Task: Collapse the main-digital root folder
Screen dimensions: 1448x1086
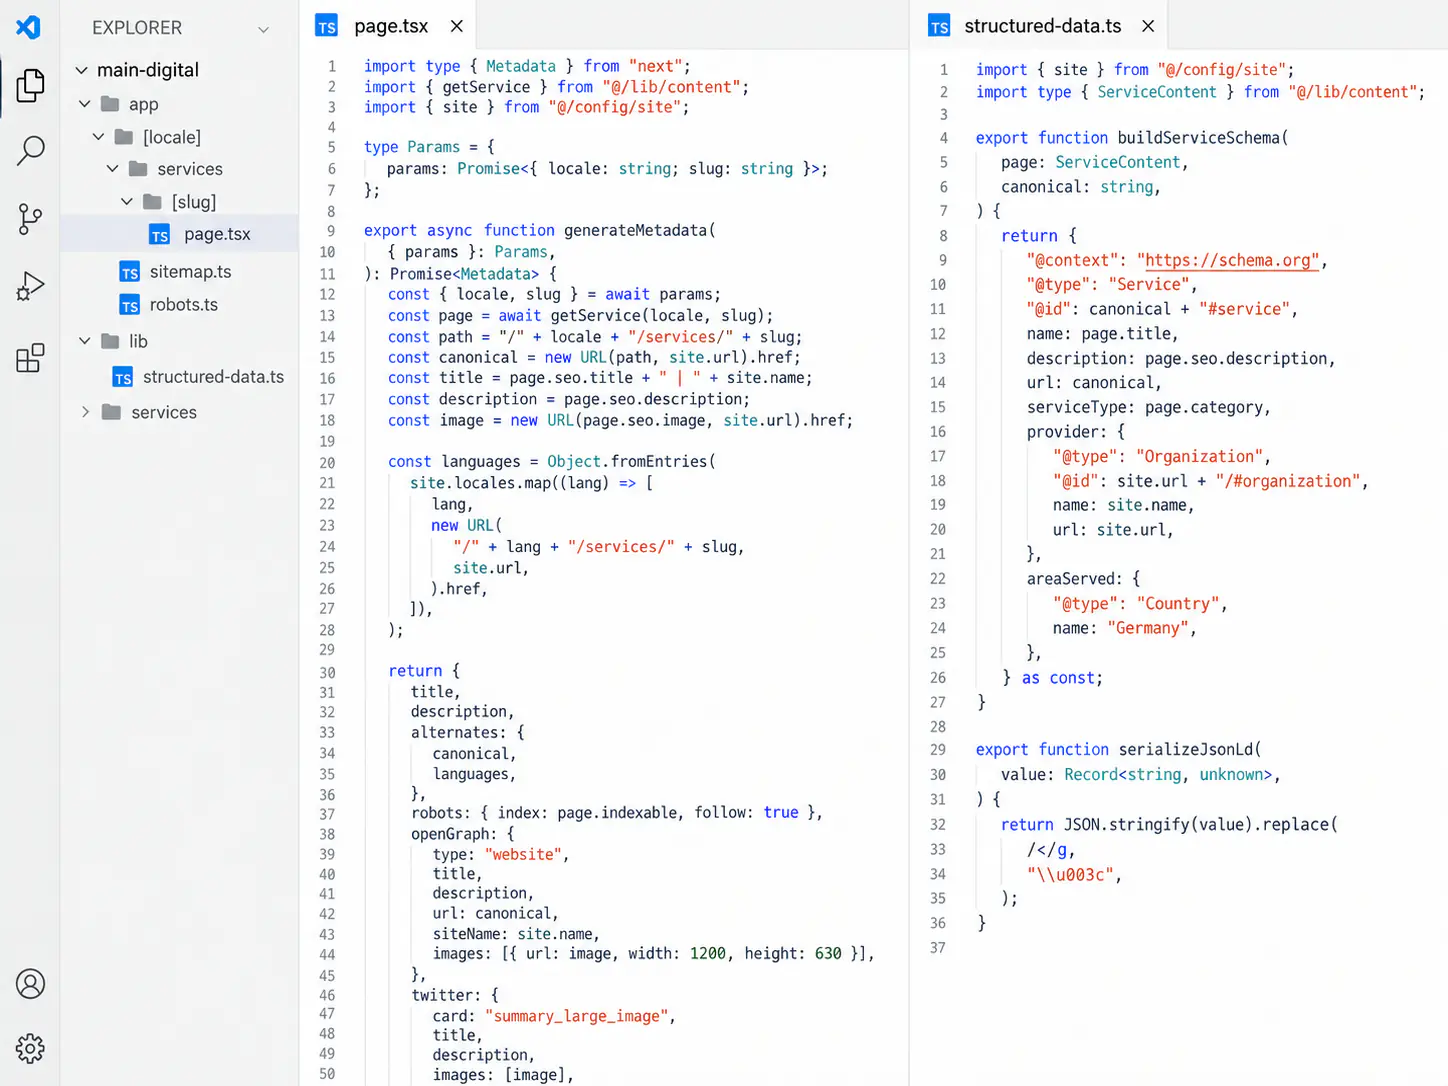Action: 82,70
